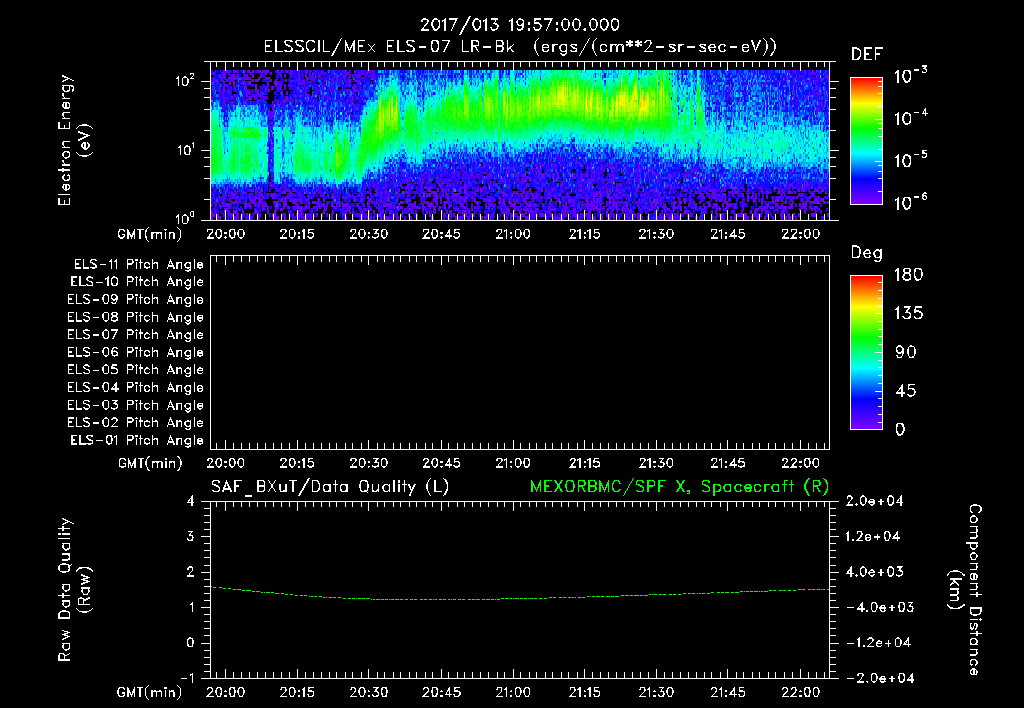Screen dimensions: 1024x708
Task: Select the DEF colorbar label
Action: [x=867, y=54]
